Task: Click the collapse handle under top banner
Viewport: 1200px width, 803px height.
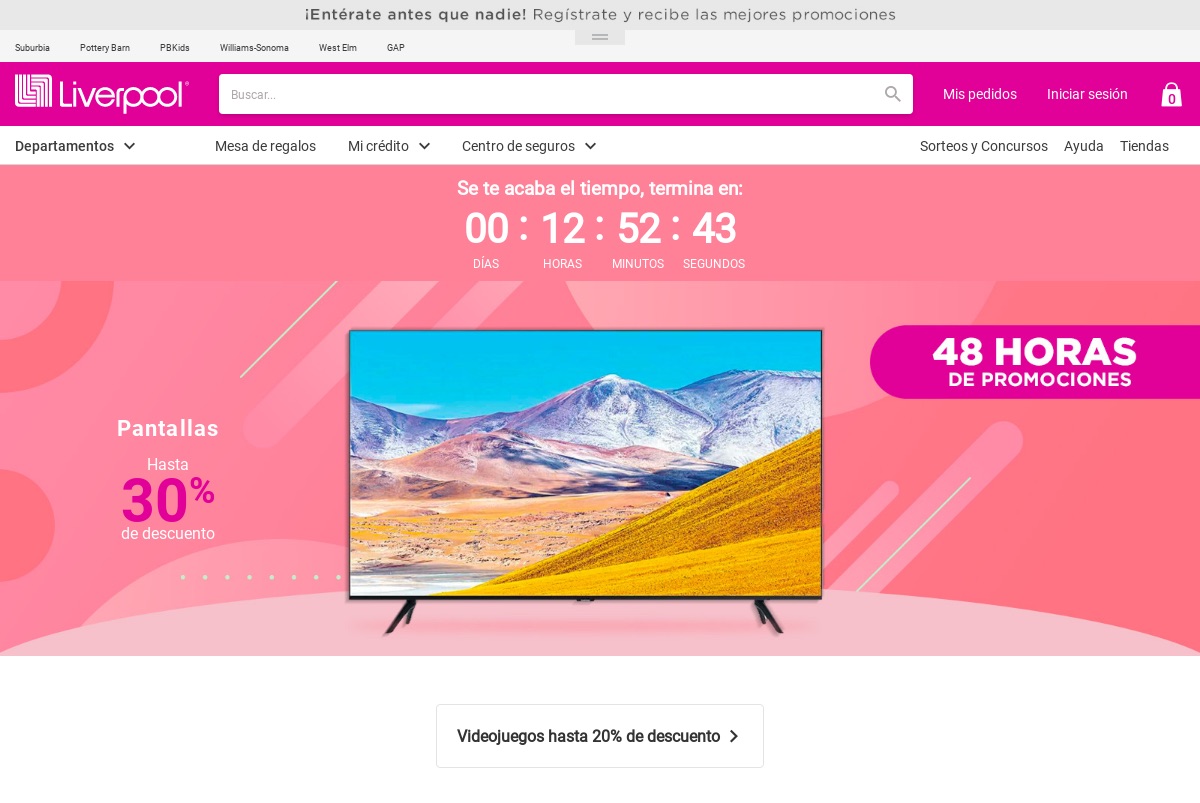Action: (x=600, y=37)
